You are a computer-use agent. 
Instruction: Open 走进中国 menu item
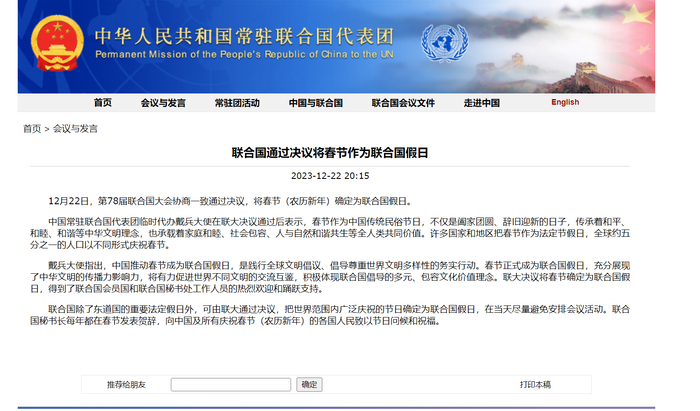click(482, 103)
